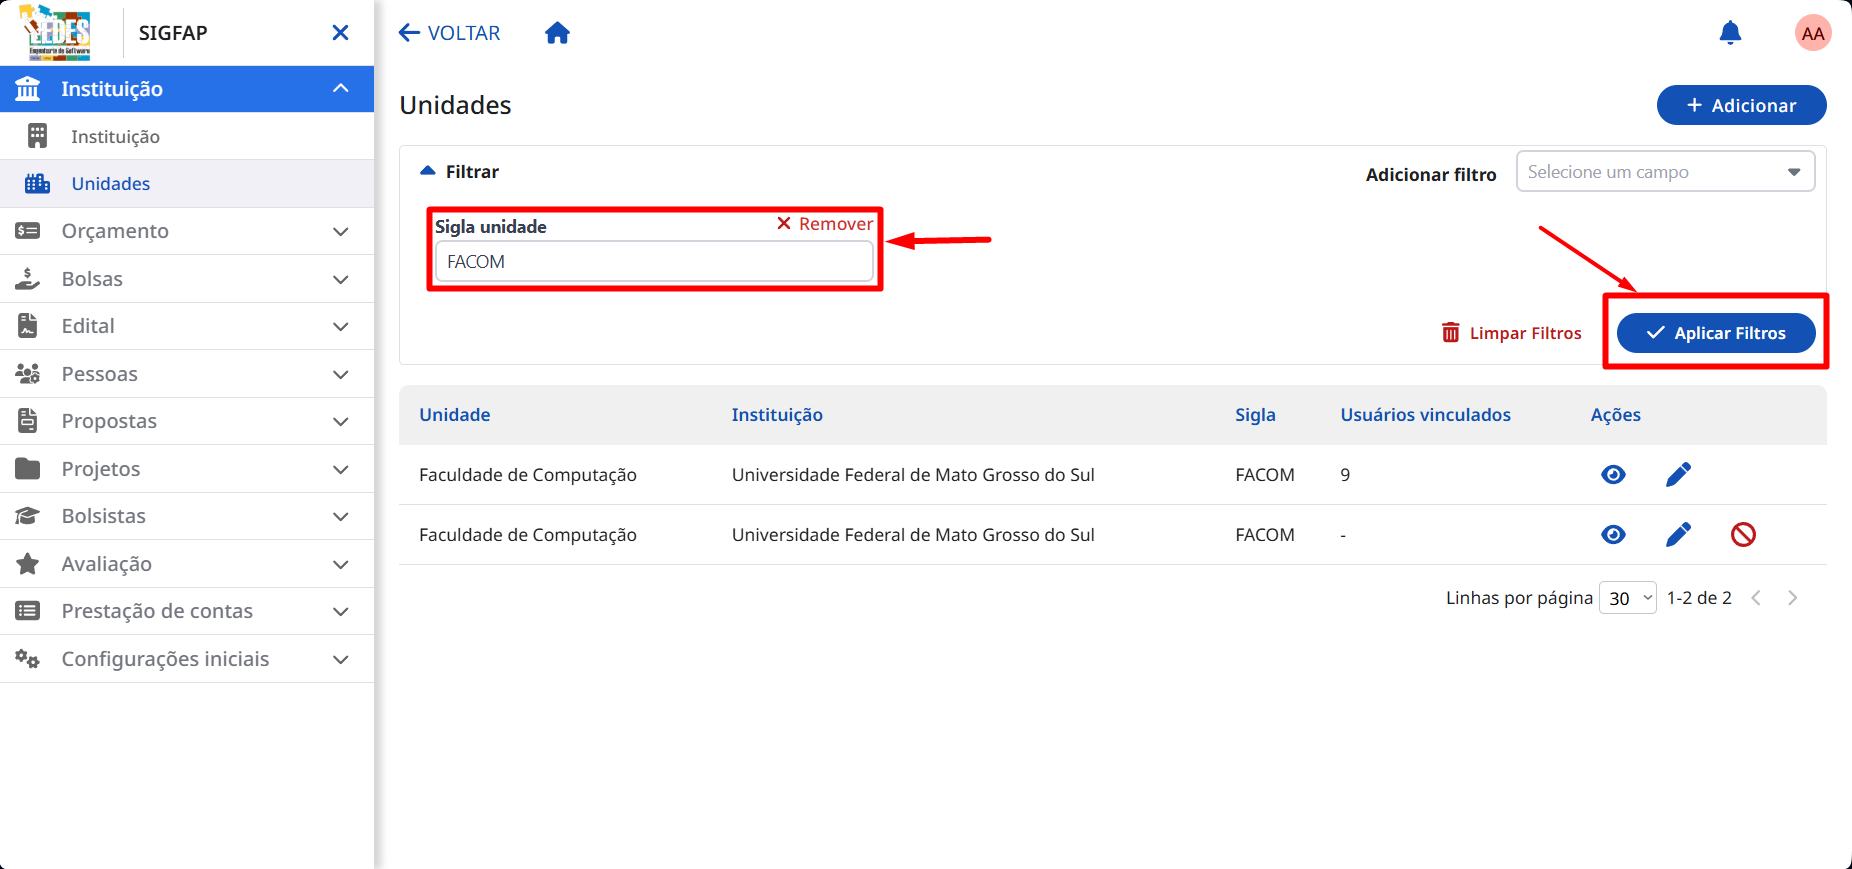Click the home icon in top bar
1852x869 pixels.
pyautogui.click(x=557, y=33)
